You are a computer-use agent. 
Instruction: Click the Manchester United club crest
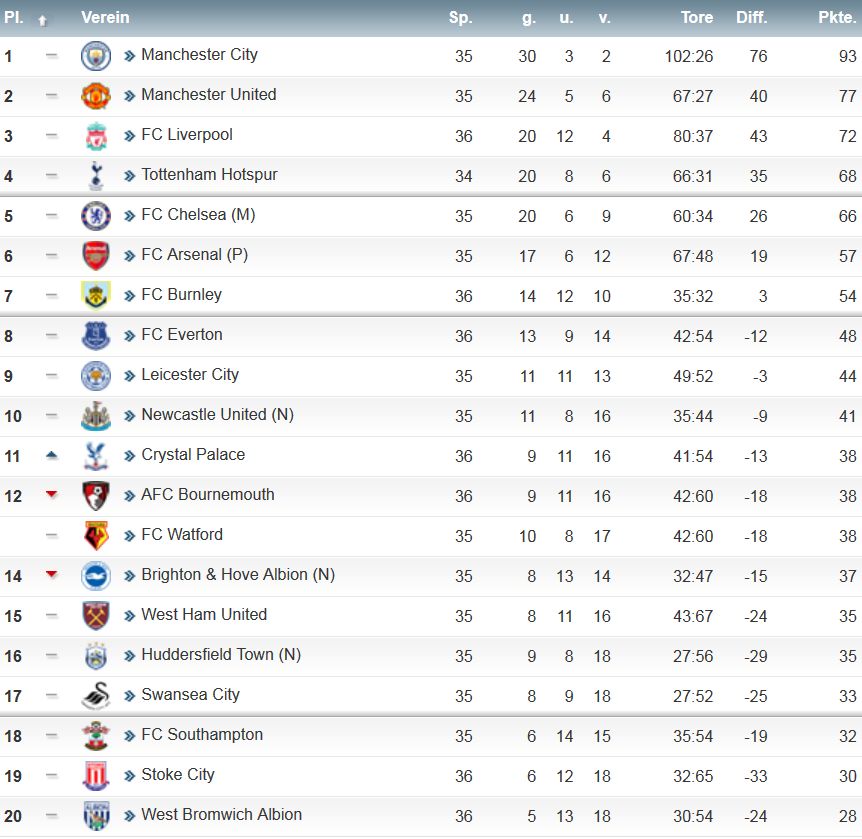click(x=96, y=96)
